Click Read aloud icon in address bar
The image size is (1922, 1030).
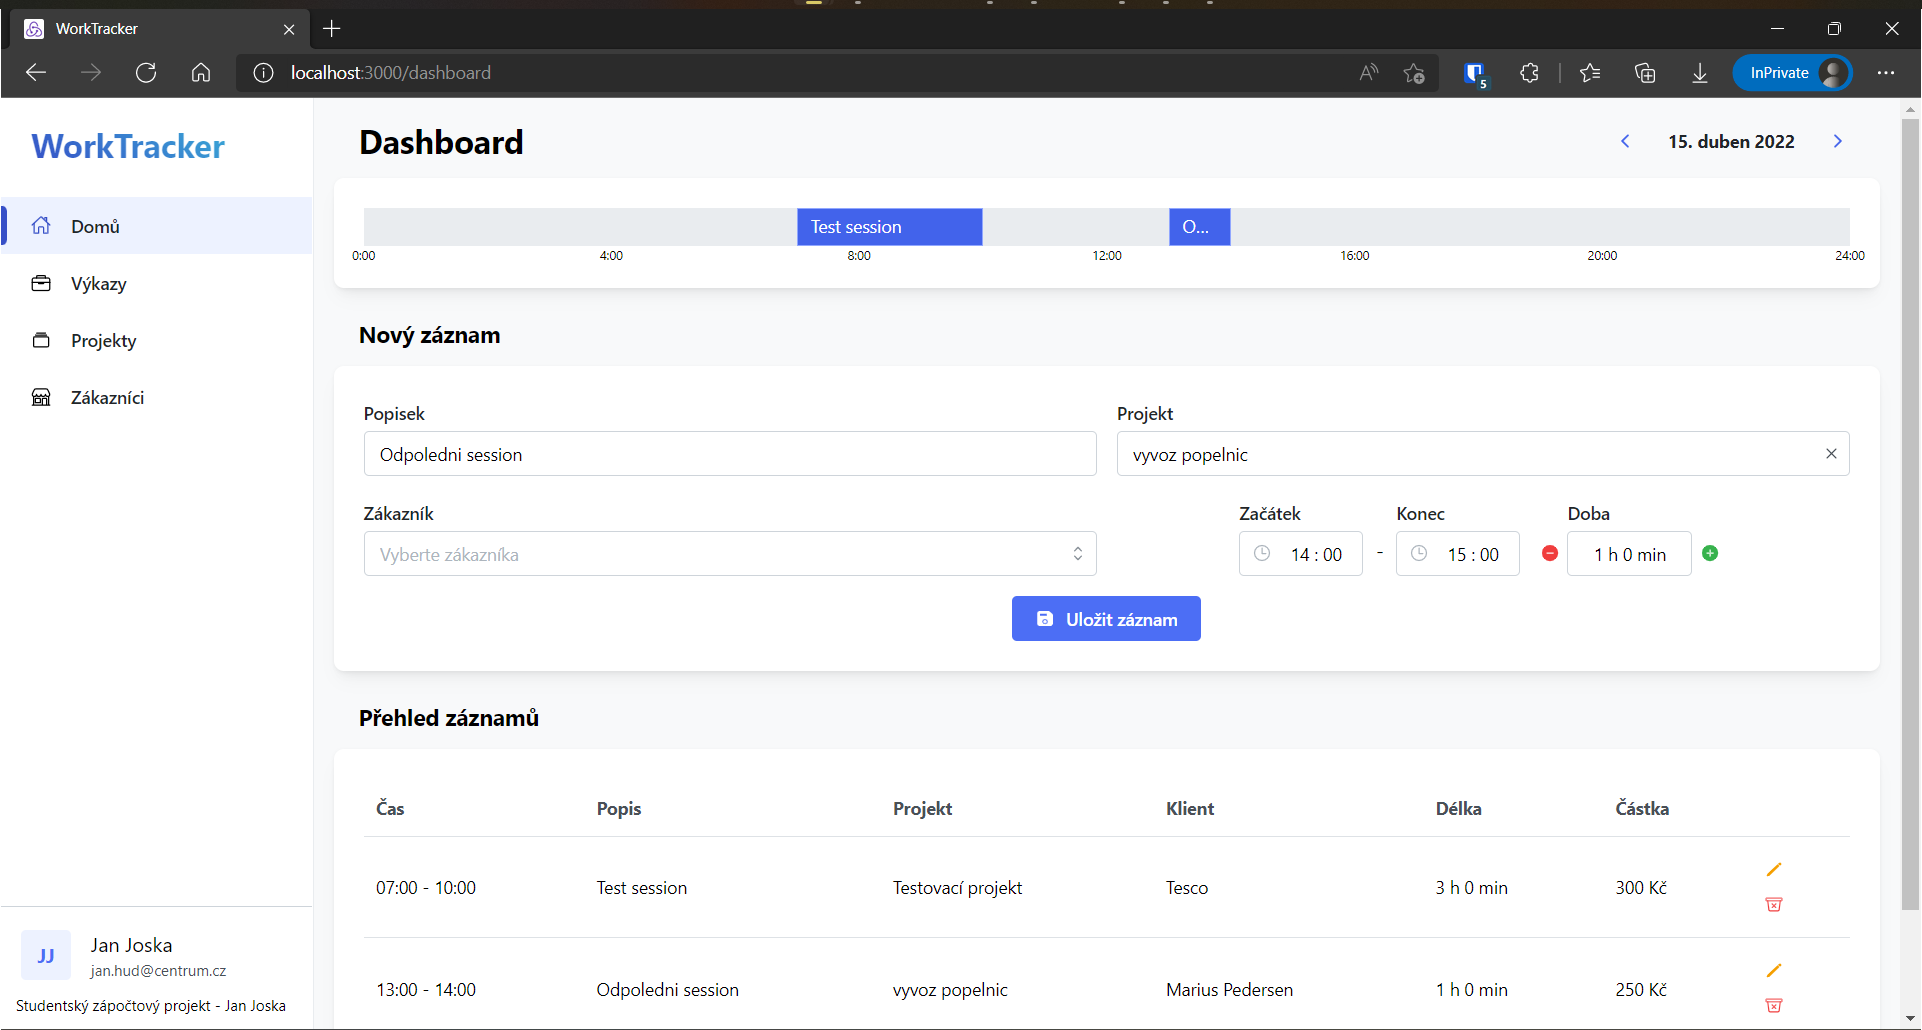tap(1368, 72)
